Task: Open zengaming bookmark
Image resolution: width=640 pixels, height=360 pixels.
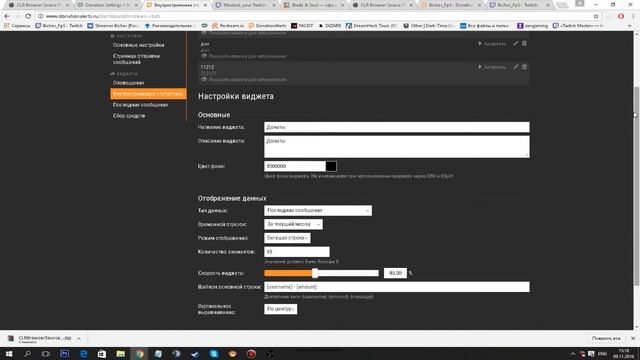Action: pyautogui.click(x=532, y=25)
